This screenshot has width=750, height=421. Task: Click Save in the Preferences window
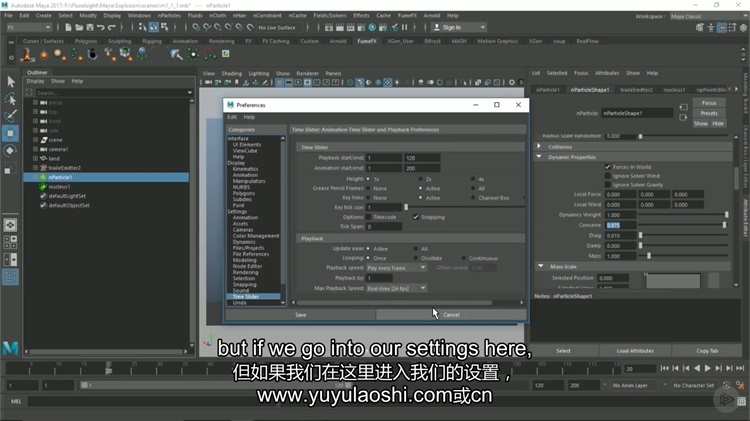(301, 315)
